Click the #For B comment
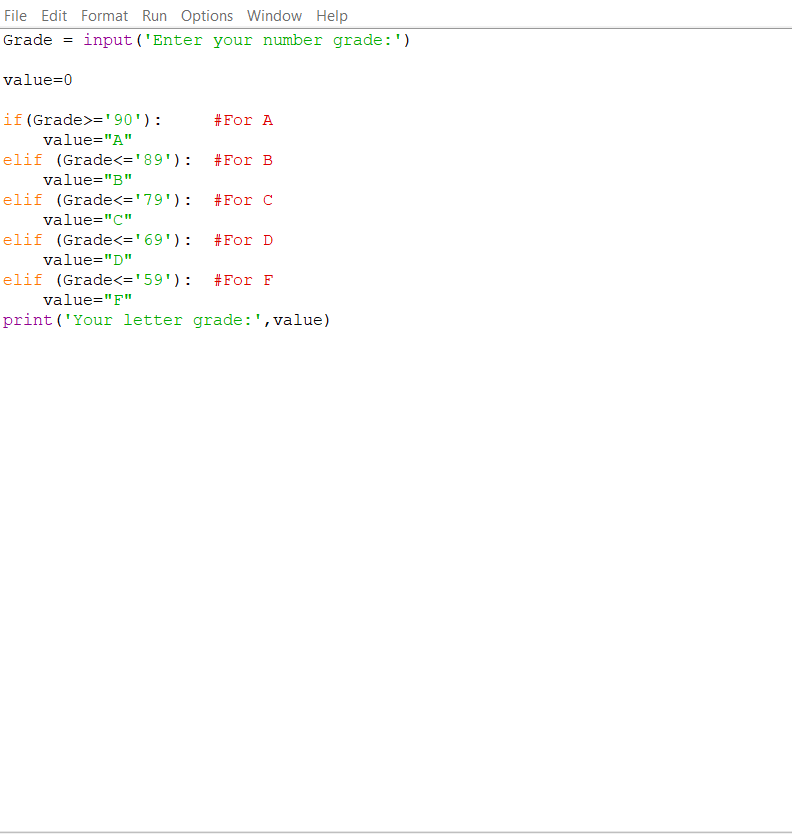This screenshot has width=792, height=834. 244,160
